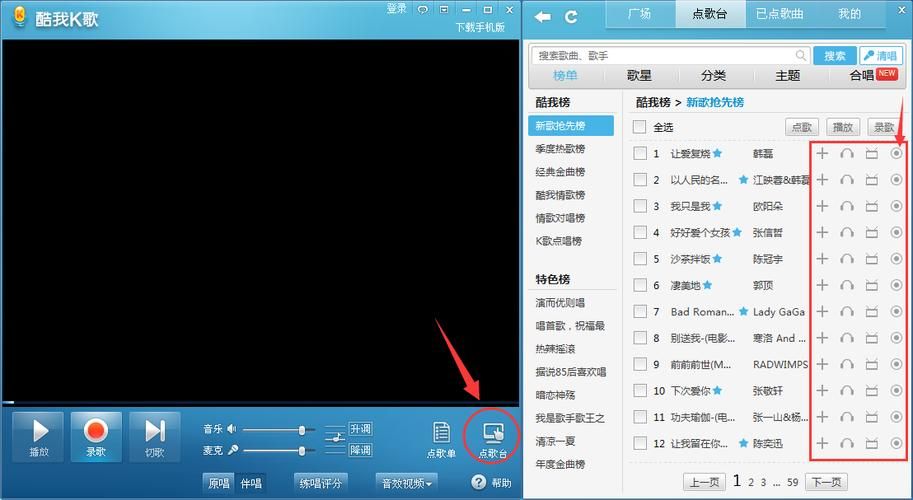Click the MV icon for 沙茶拌饭
Image resolution: width=913 pixels, height=500 pixels.
coord(871,259)
